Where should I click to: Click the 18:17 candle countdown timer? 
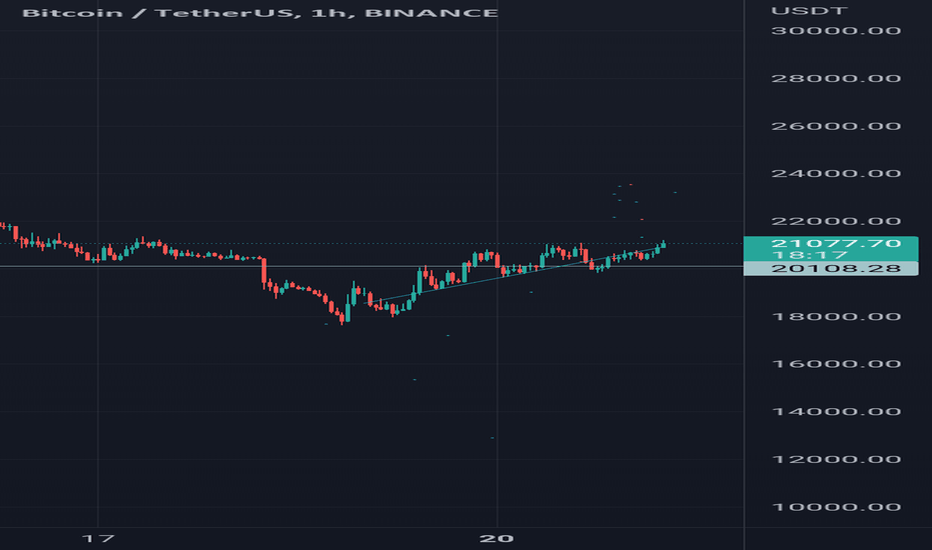[x=809, y=255]
